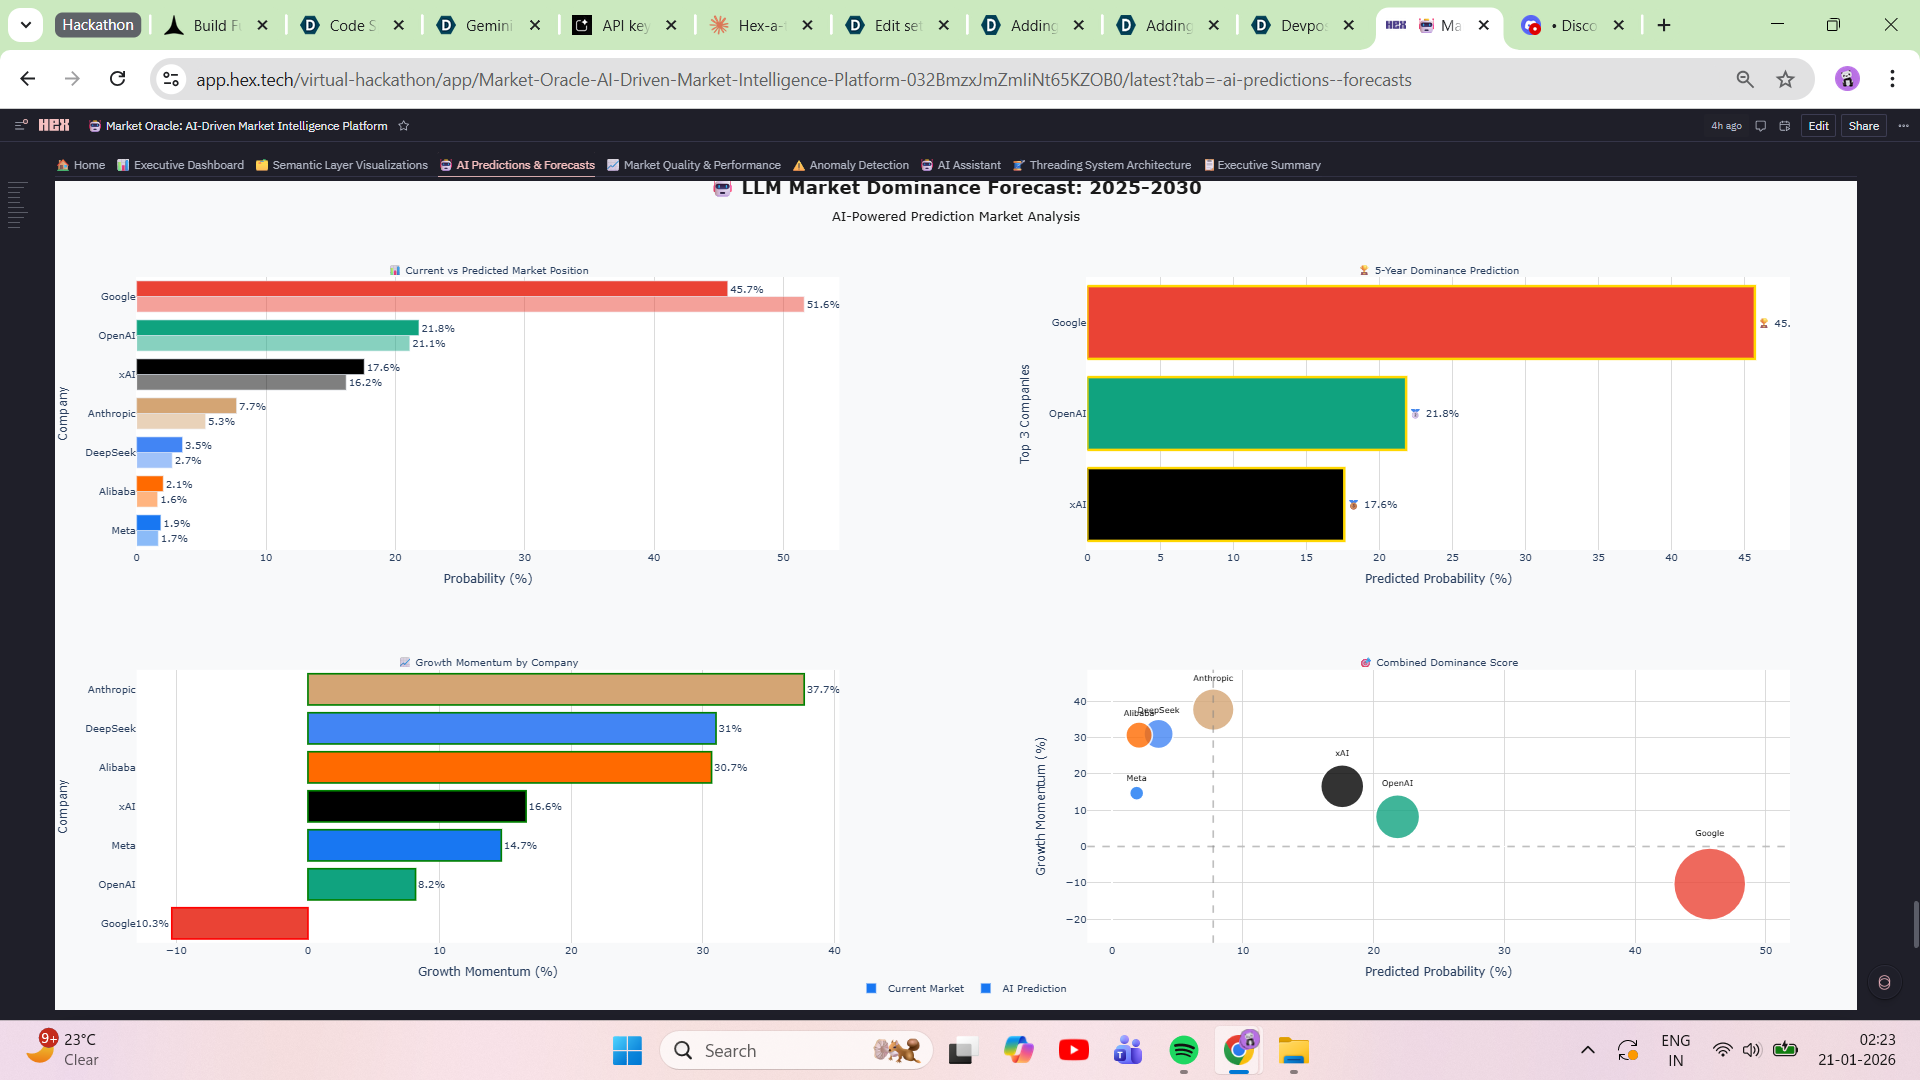Click the HEX logo
1920x1080 pixels.
(54, 125)
